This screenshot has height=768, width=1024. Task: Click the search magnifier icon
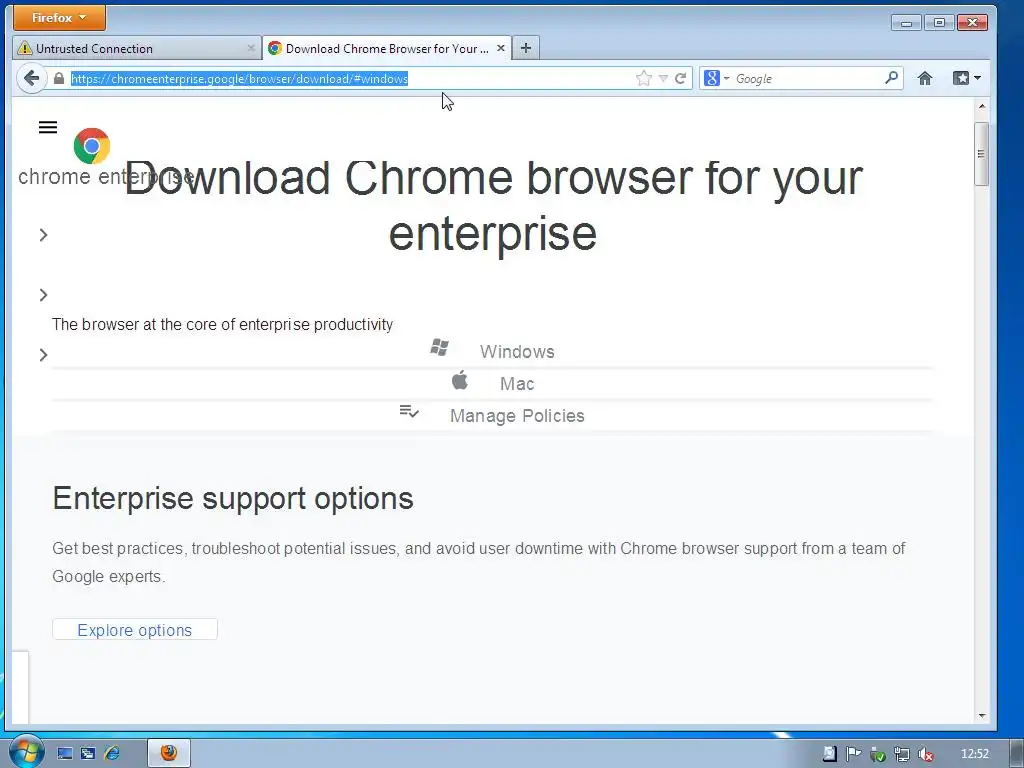click(x=891, y=78)
